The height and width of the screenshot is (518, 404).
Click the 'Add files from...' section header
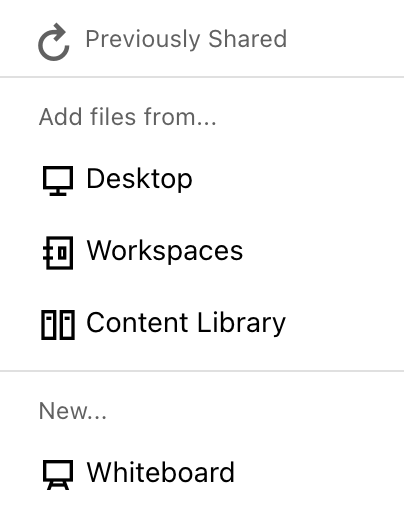pos(128,117)
